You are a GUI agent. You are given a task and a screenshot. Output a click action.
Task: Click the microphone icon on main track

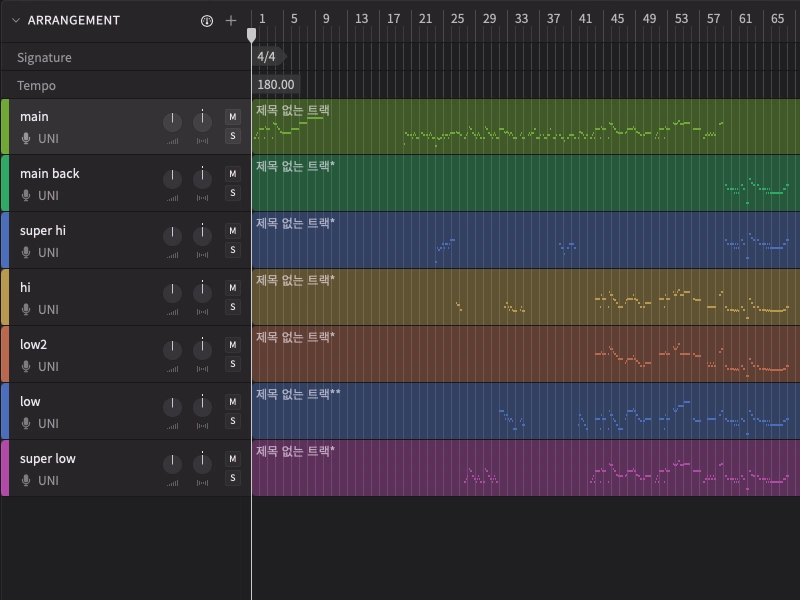click(x=26, y=139)
